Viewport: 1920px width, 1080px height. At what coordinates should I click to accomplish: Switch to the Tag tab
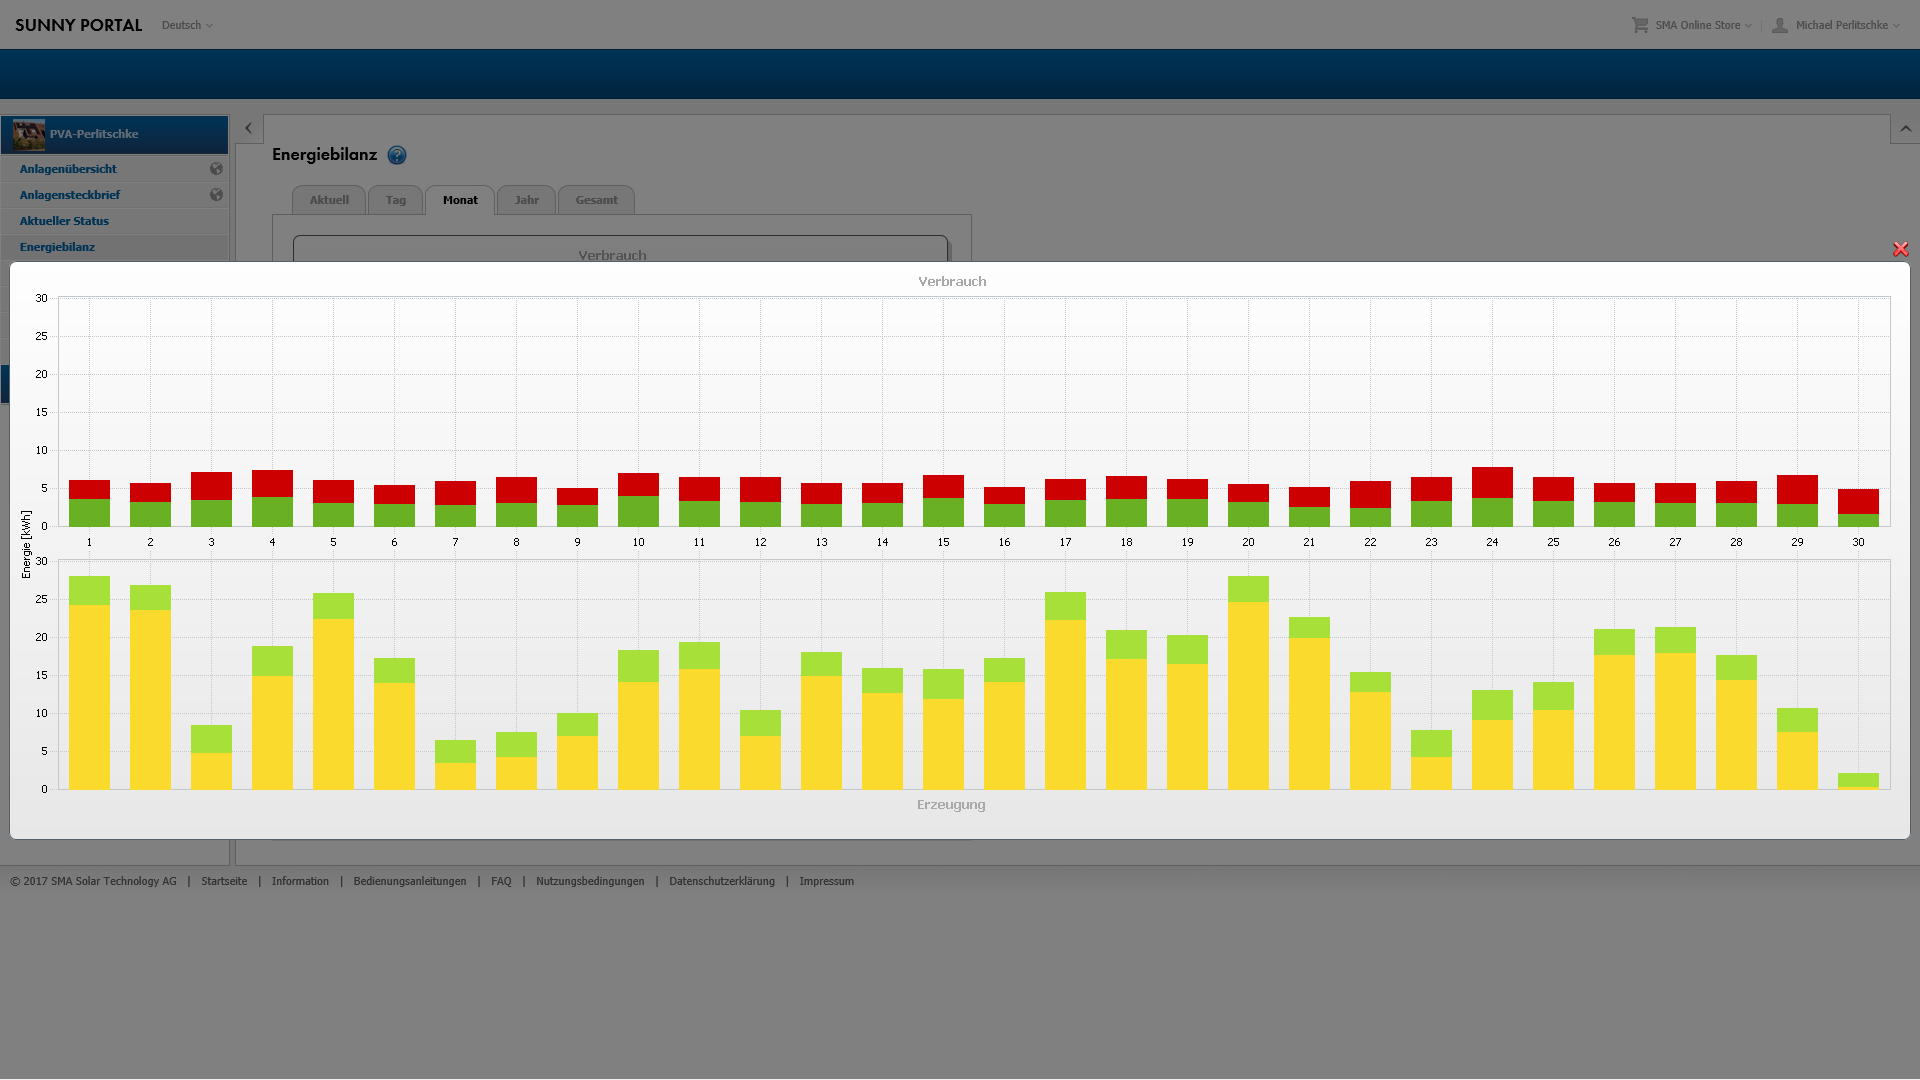point(396,200)
